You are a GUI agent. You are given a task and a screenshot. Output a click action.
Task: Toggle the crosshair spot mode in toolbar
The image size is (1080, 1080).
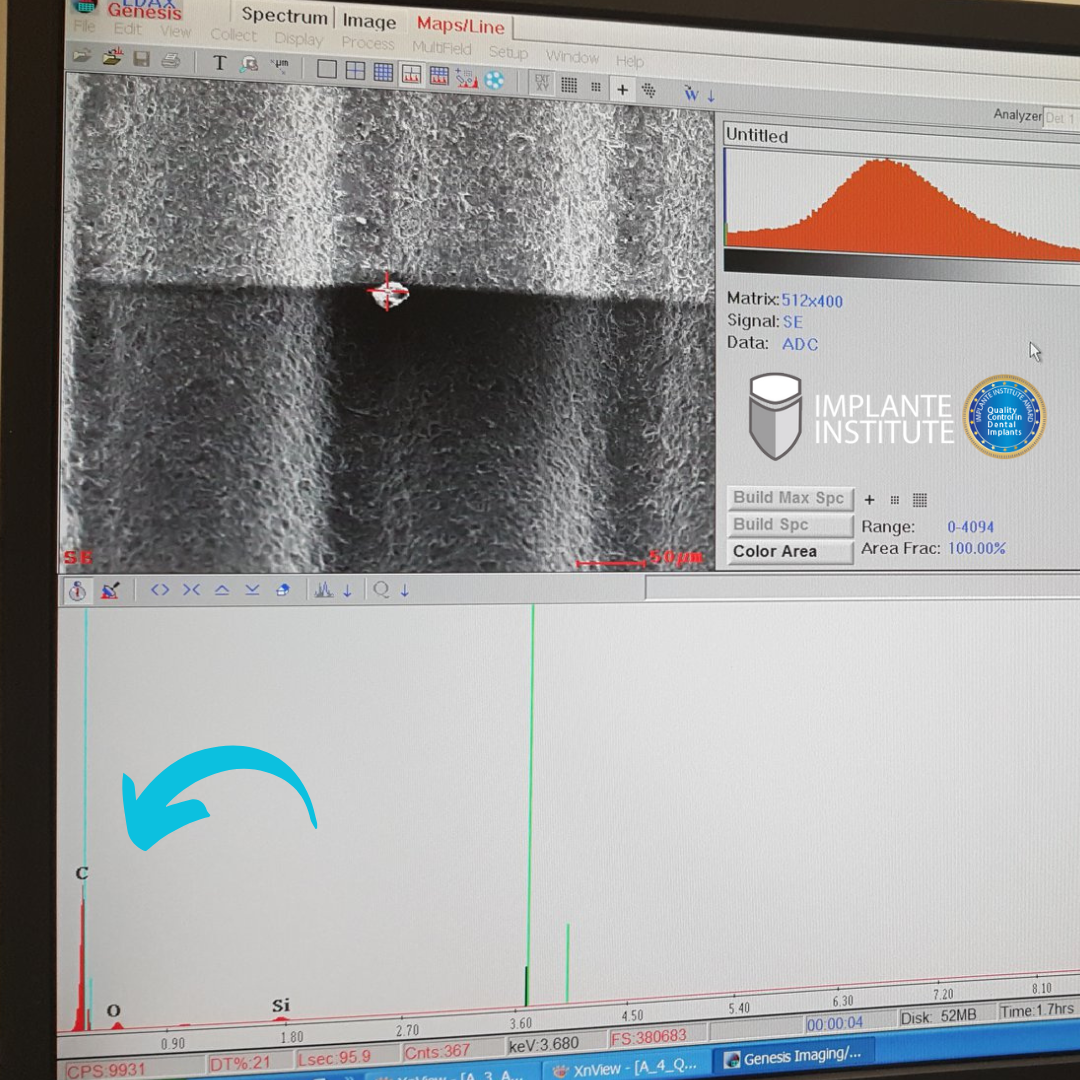(622, 90)
